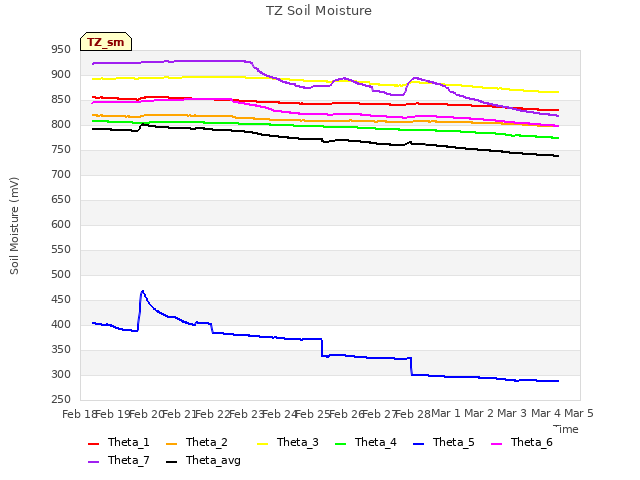
Task: Click the Theta_1 legend label
Action: 129,442
